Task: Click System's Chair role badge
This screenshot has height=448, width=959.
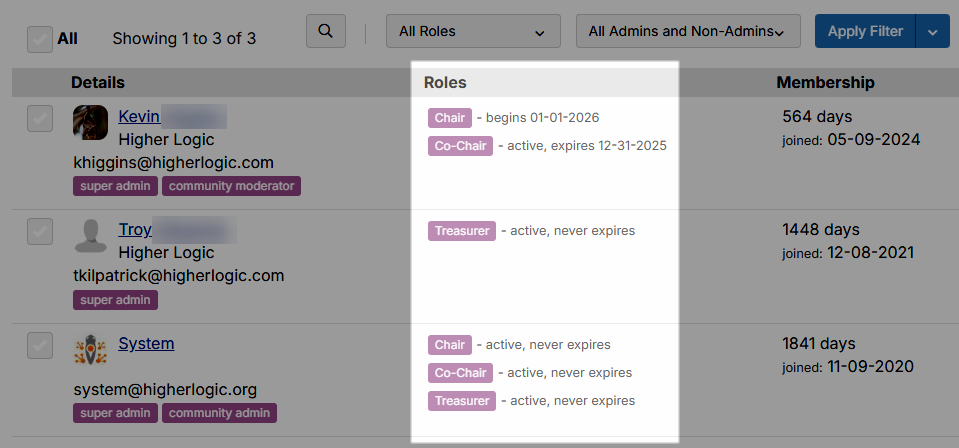Action: pyautogui.click(x=450, y=345)
